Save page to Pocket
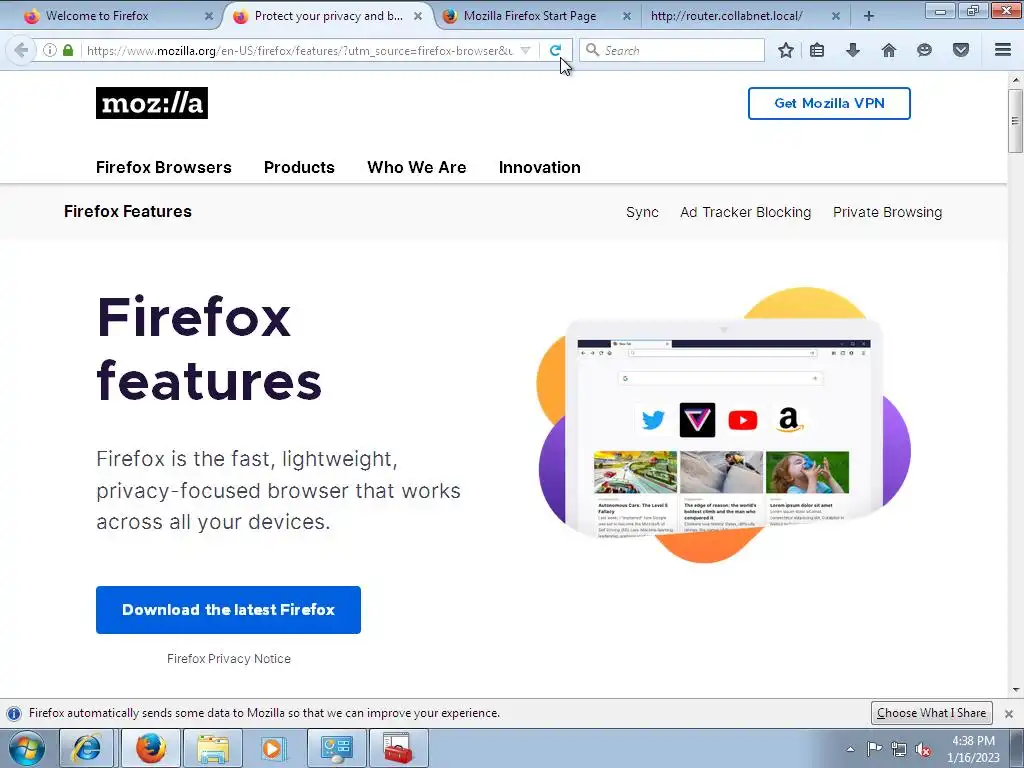The image size is (1024, 768). (961, 50)
